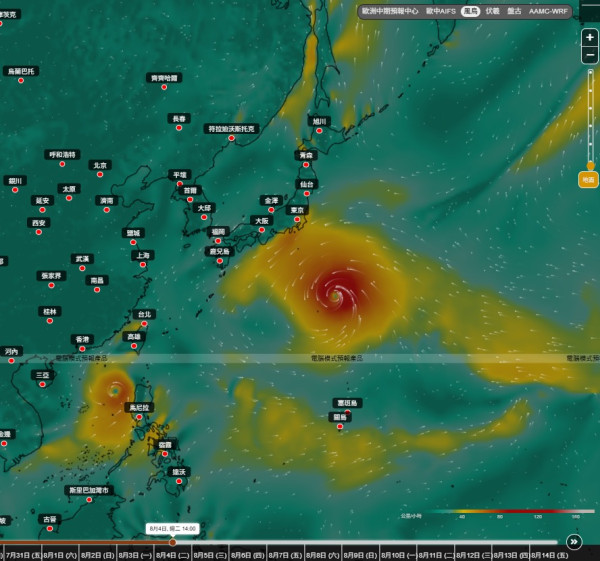Viewport: 600px width, 561px height.
Task: Select the 盤古 model option
Action: (x=514, y=11)
